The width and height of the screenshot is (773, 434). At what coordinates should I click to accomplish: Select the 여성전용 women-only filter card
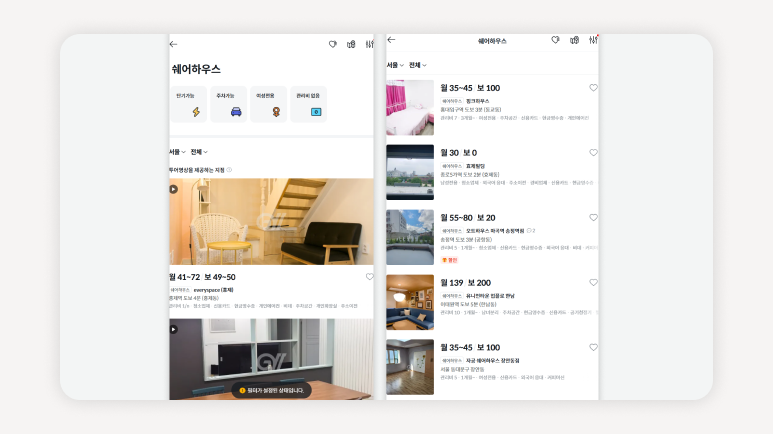coord(268,104)
